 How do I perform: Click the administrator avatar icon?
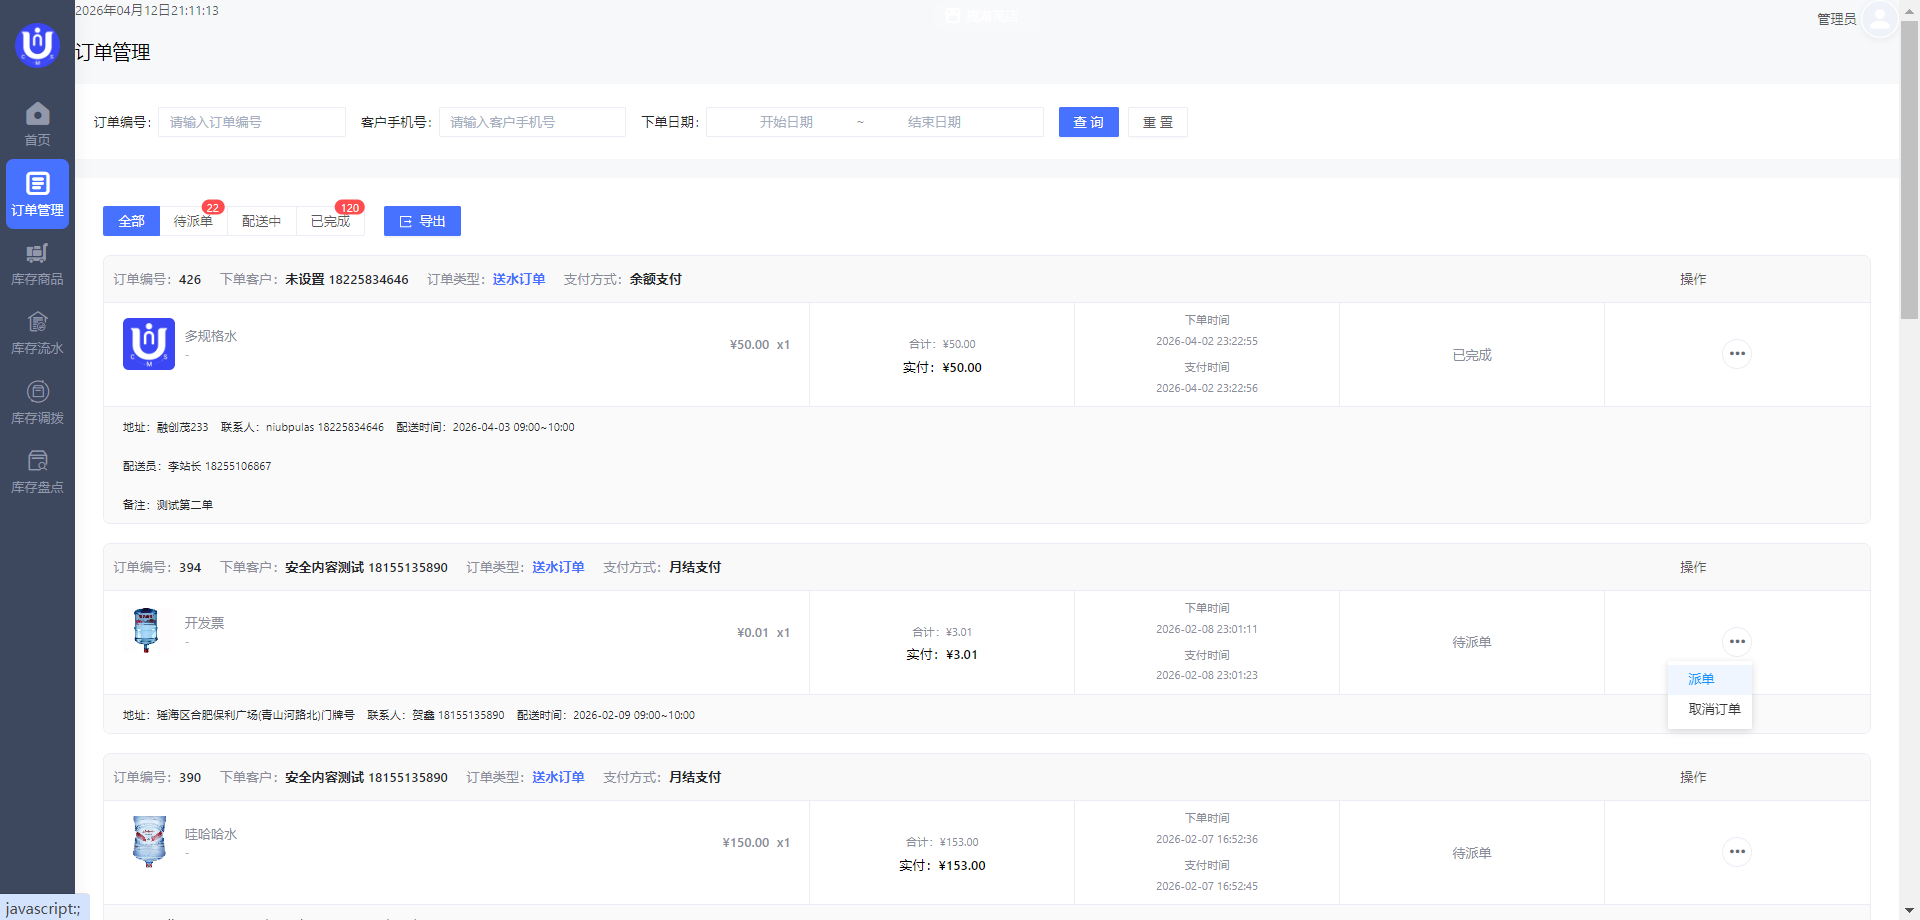click(1879, 19)
